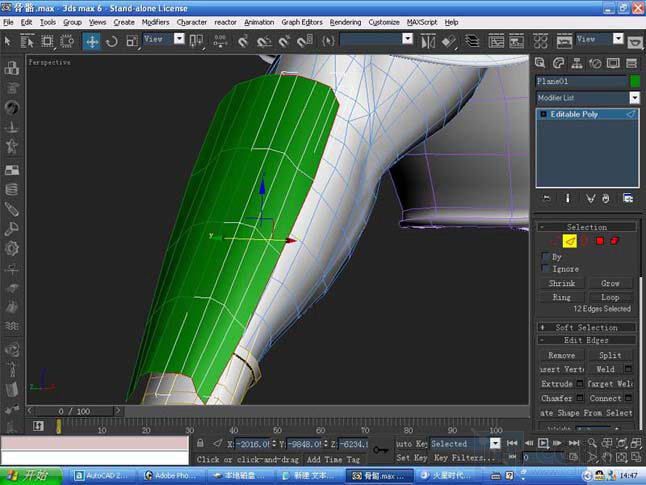
Task: Choose Polygon sub-object selection icon
Action: (x=600, y=241)
